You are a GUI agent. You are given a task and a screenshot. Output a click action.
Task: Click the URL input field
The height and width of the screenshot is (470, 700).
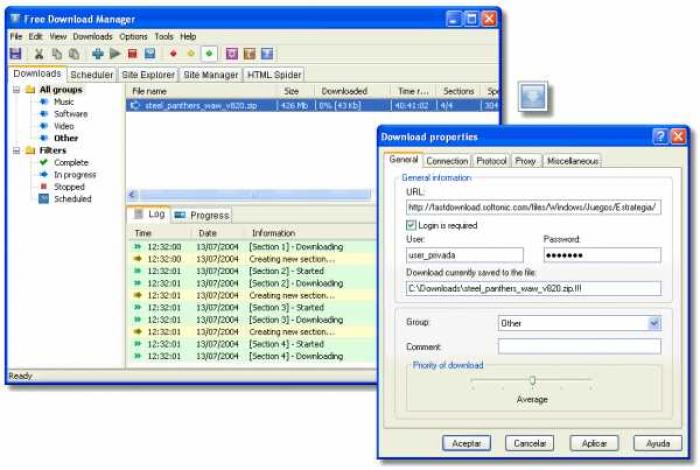click(x=533, y=207)
